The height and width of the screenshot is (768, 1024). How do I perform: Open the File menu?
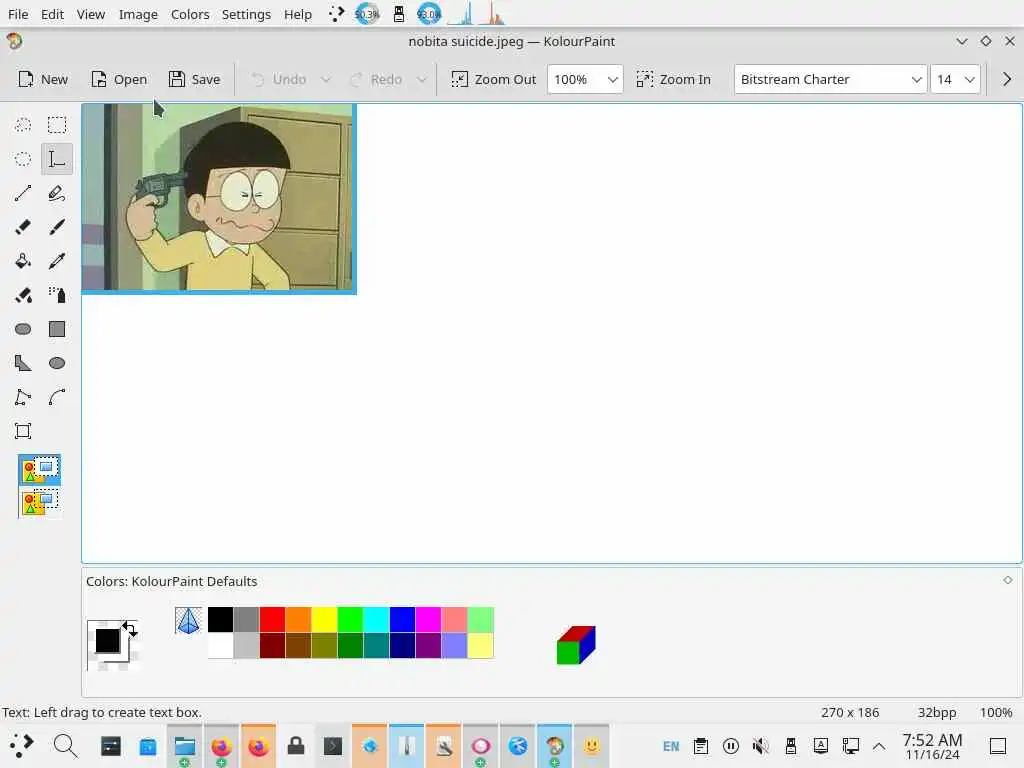(x=18, y=14)
